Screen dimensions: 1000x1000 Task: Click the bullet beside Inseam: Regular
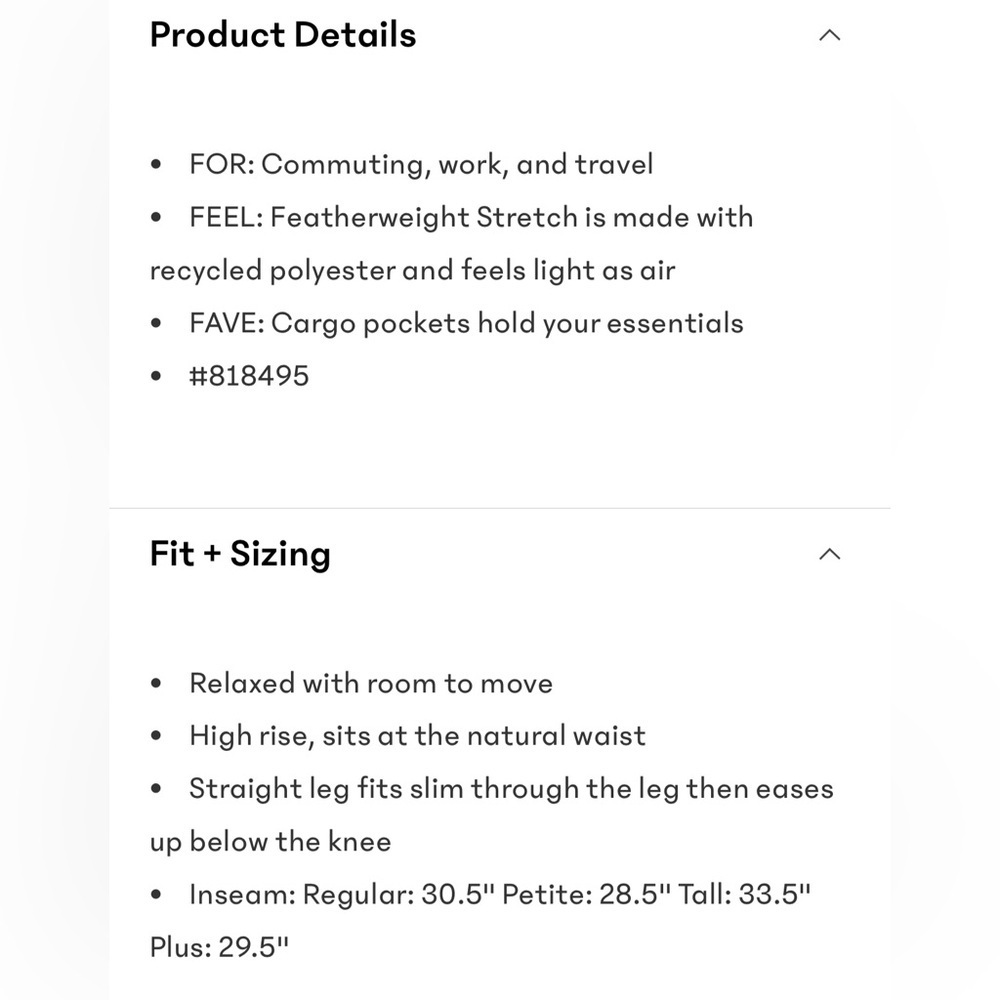point(156,895)
